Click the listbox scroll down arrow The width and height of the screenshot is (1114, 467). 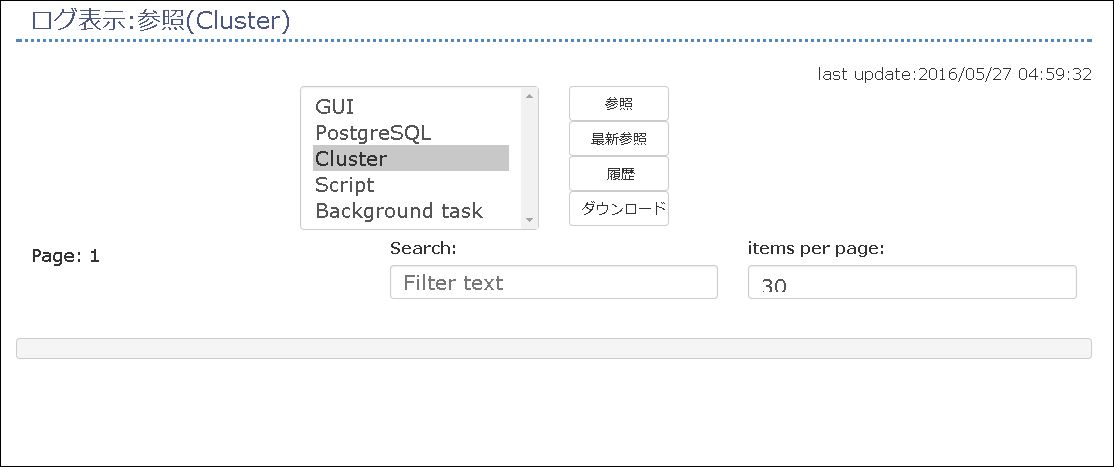tap(529, 220)
